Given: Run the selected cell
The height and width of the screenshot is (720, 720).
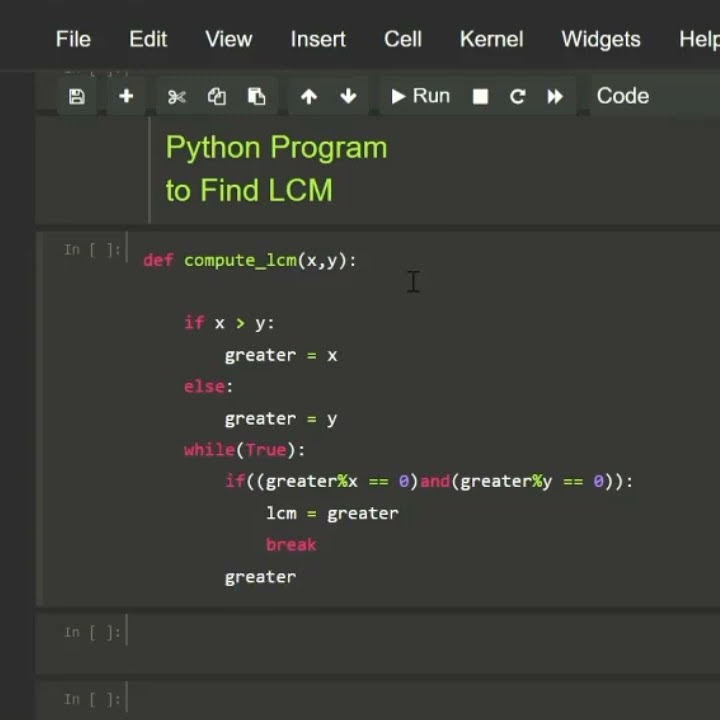Looking at the screenshot, I should (x=420, y=96).
